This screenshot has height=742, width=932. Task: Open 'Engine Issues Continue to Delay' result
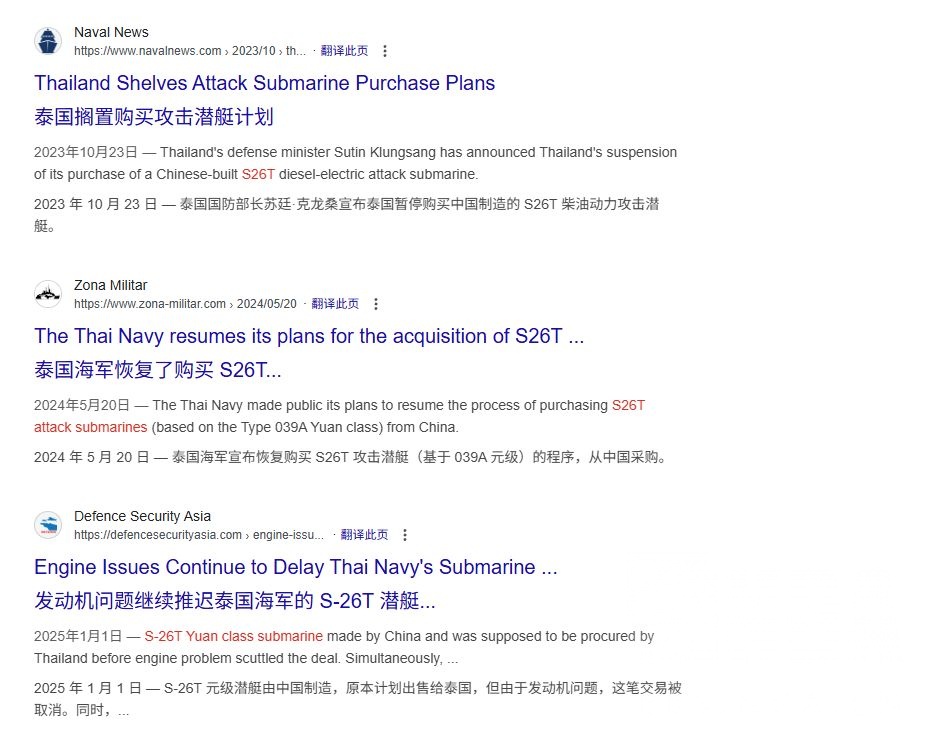click(295, 567)
